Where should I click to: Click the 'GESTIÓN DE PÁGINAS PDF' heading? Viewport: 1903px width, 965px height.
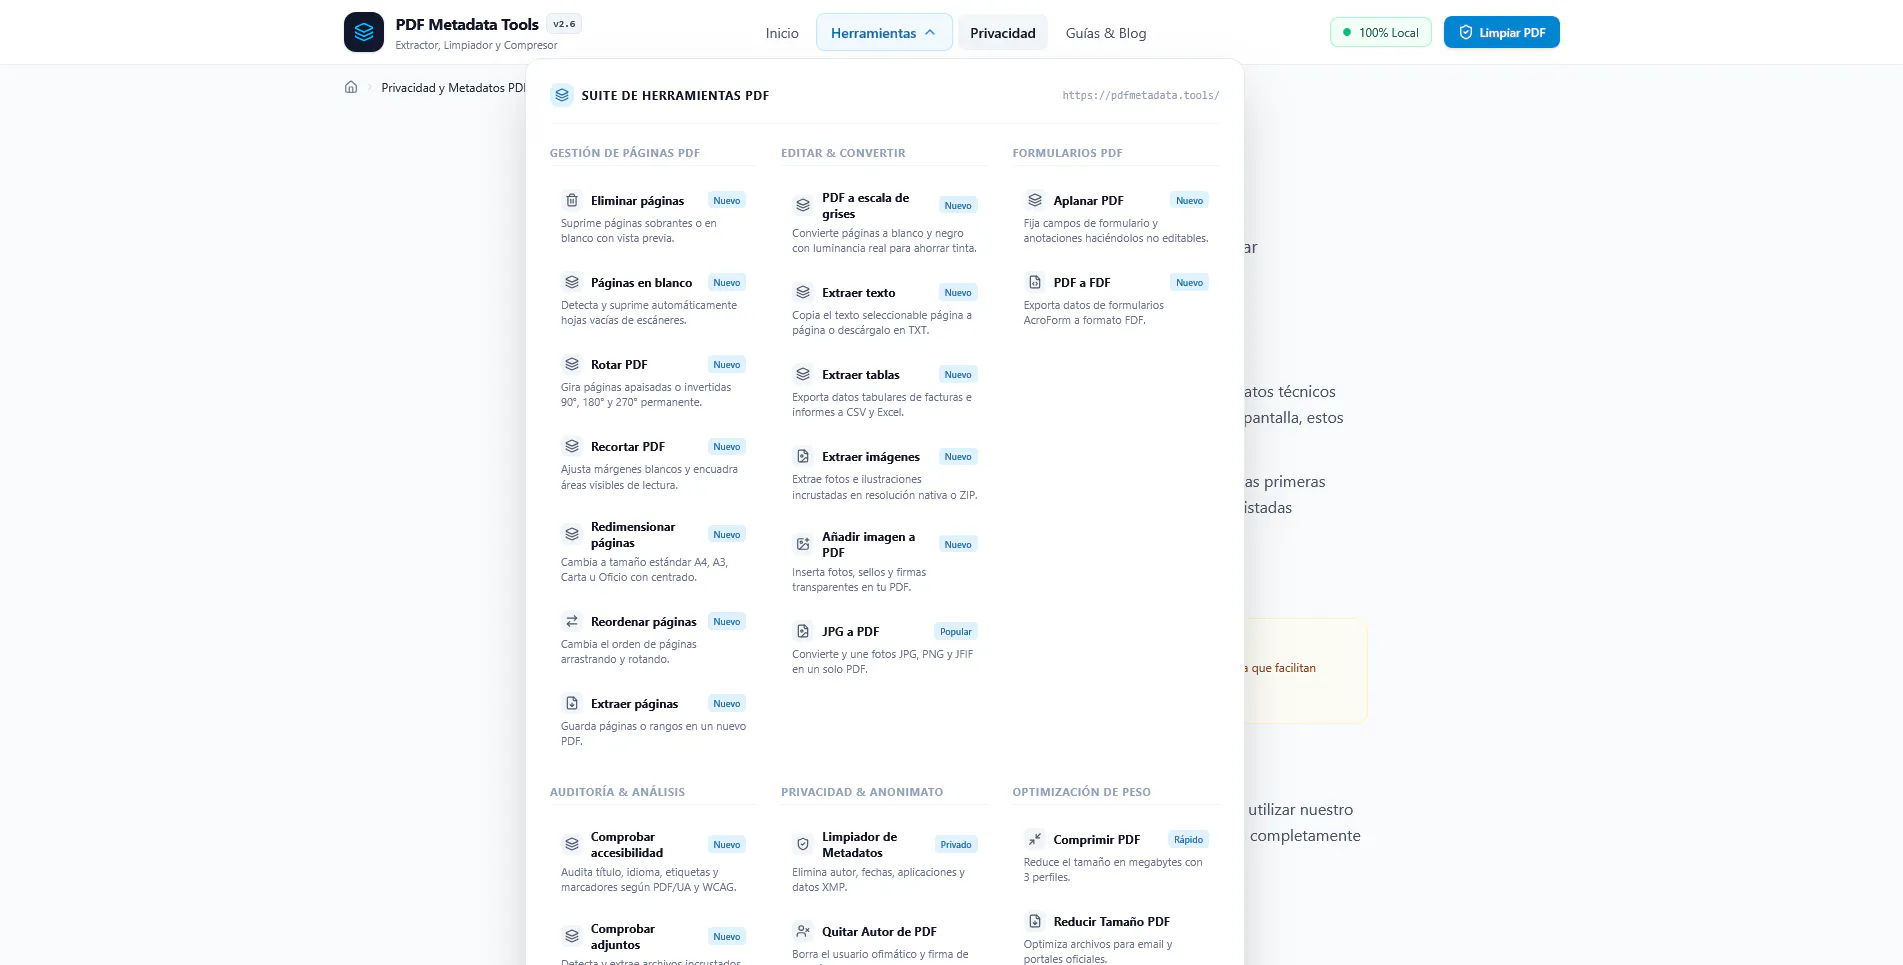click(625, 153)
